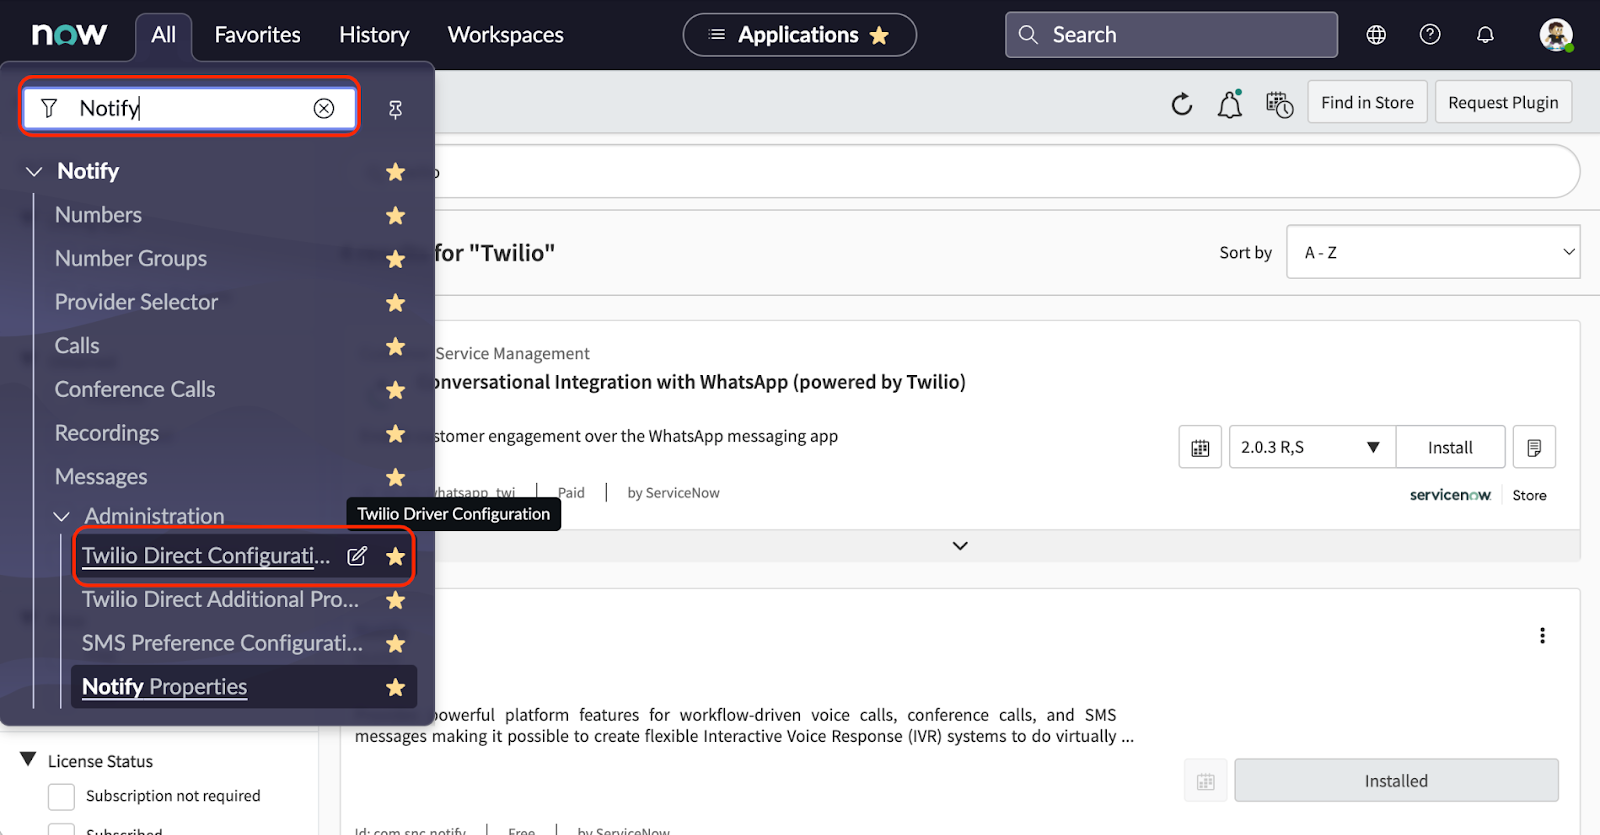
Task: Toggle favorite star for SMS Preference Configuration
Action: point(395,643)
